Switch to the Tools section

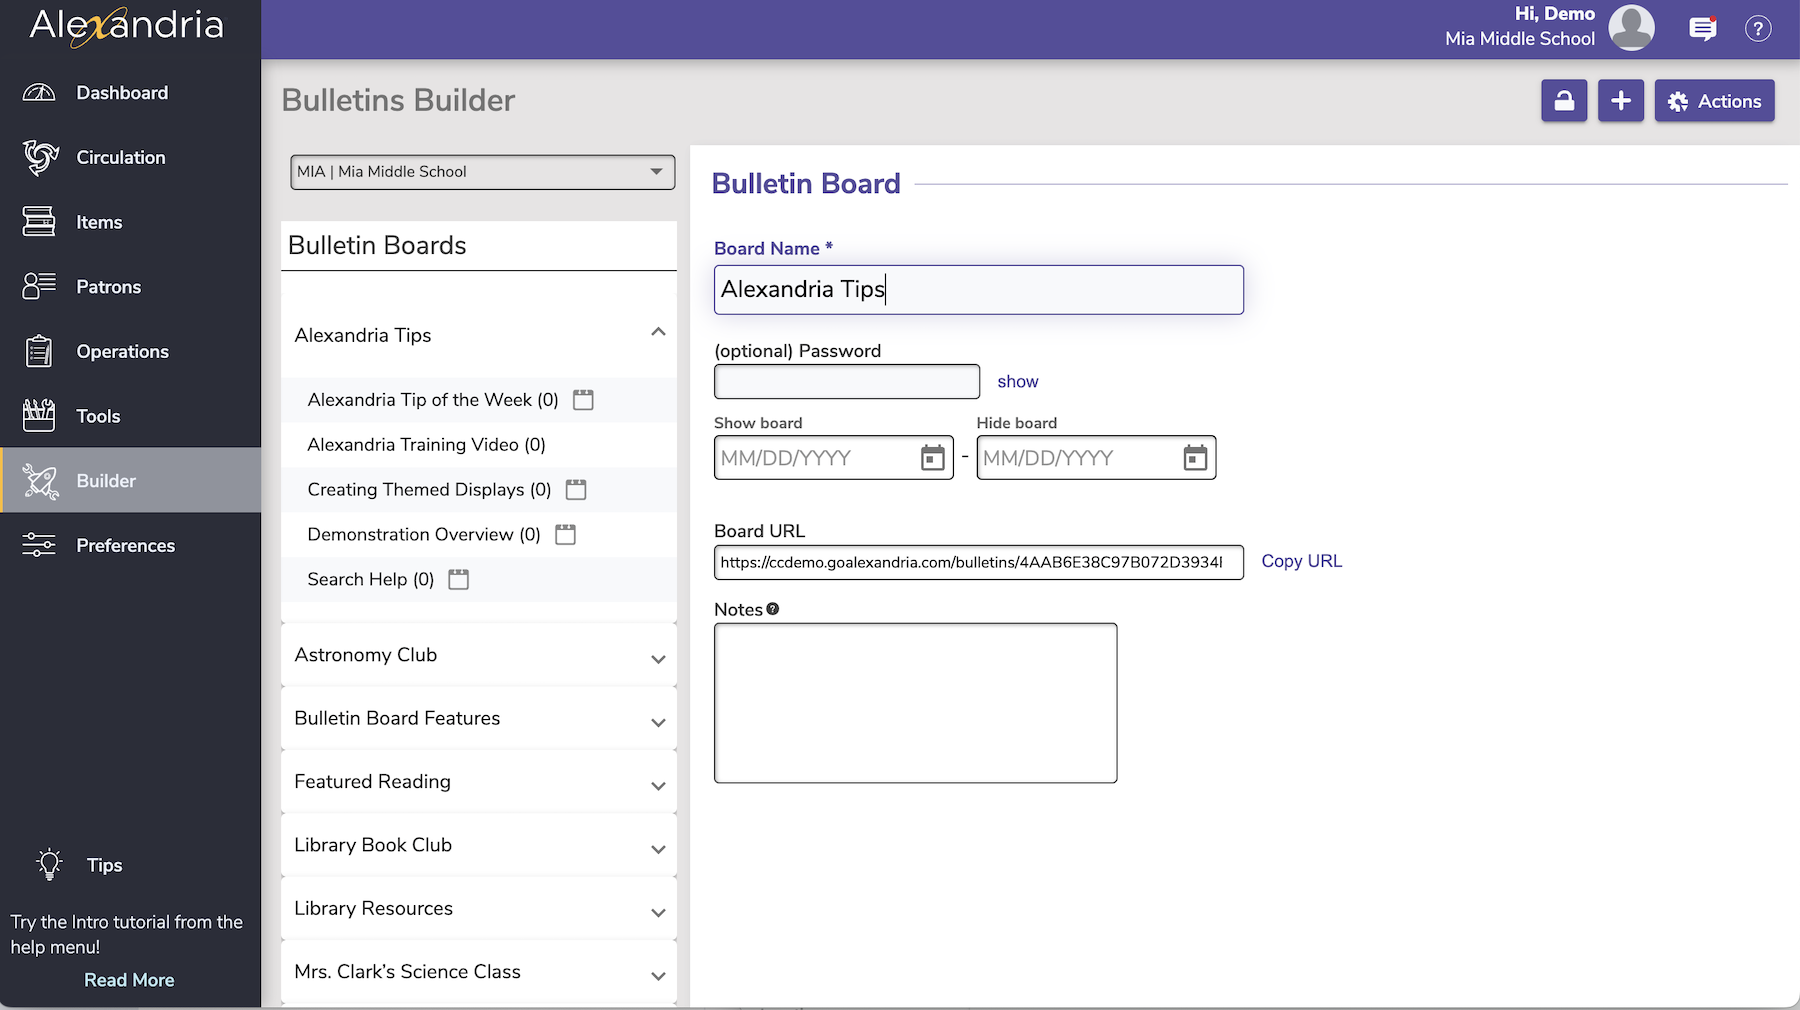tap(98, 415)
